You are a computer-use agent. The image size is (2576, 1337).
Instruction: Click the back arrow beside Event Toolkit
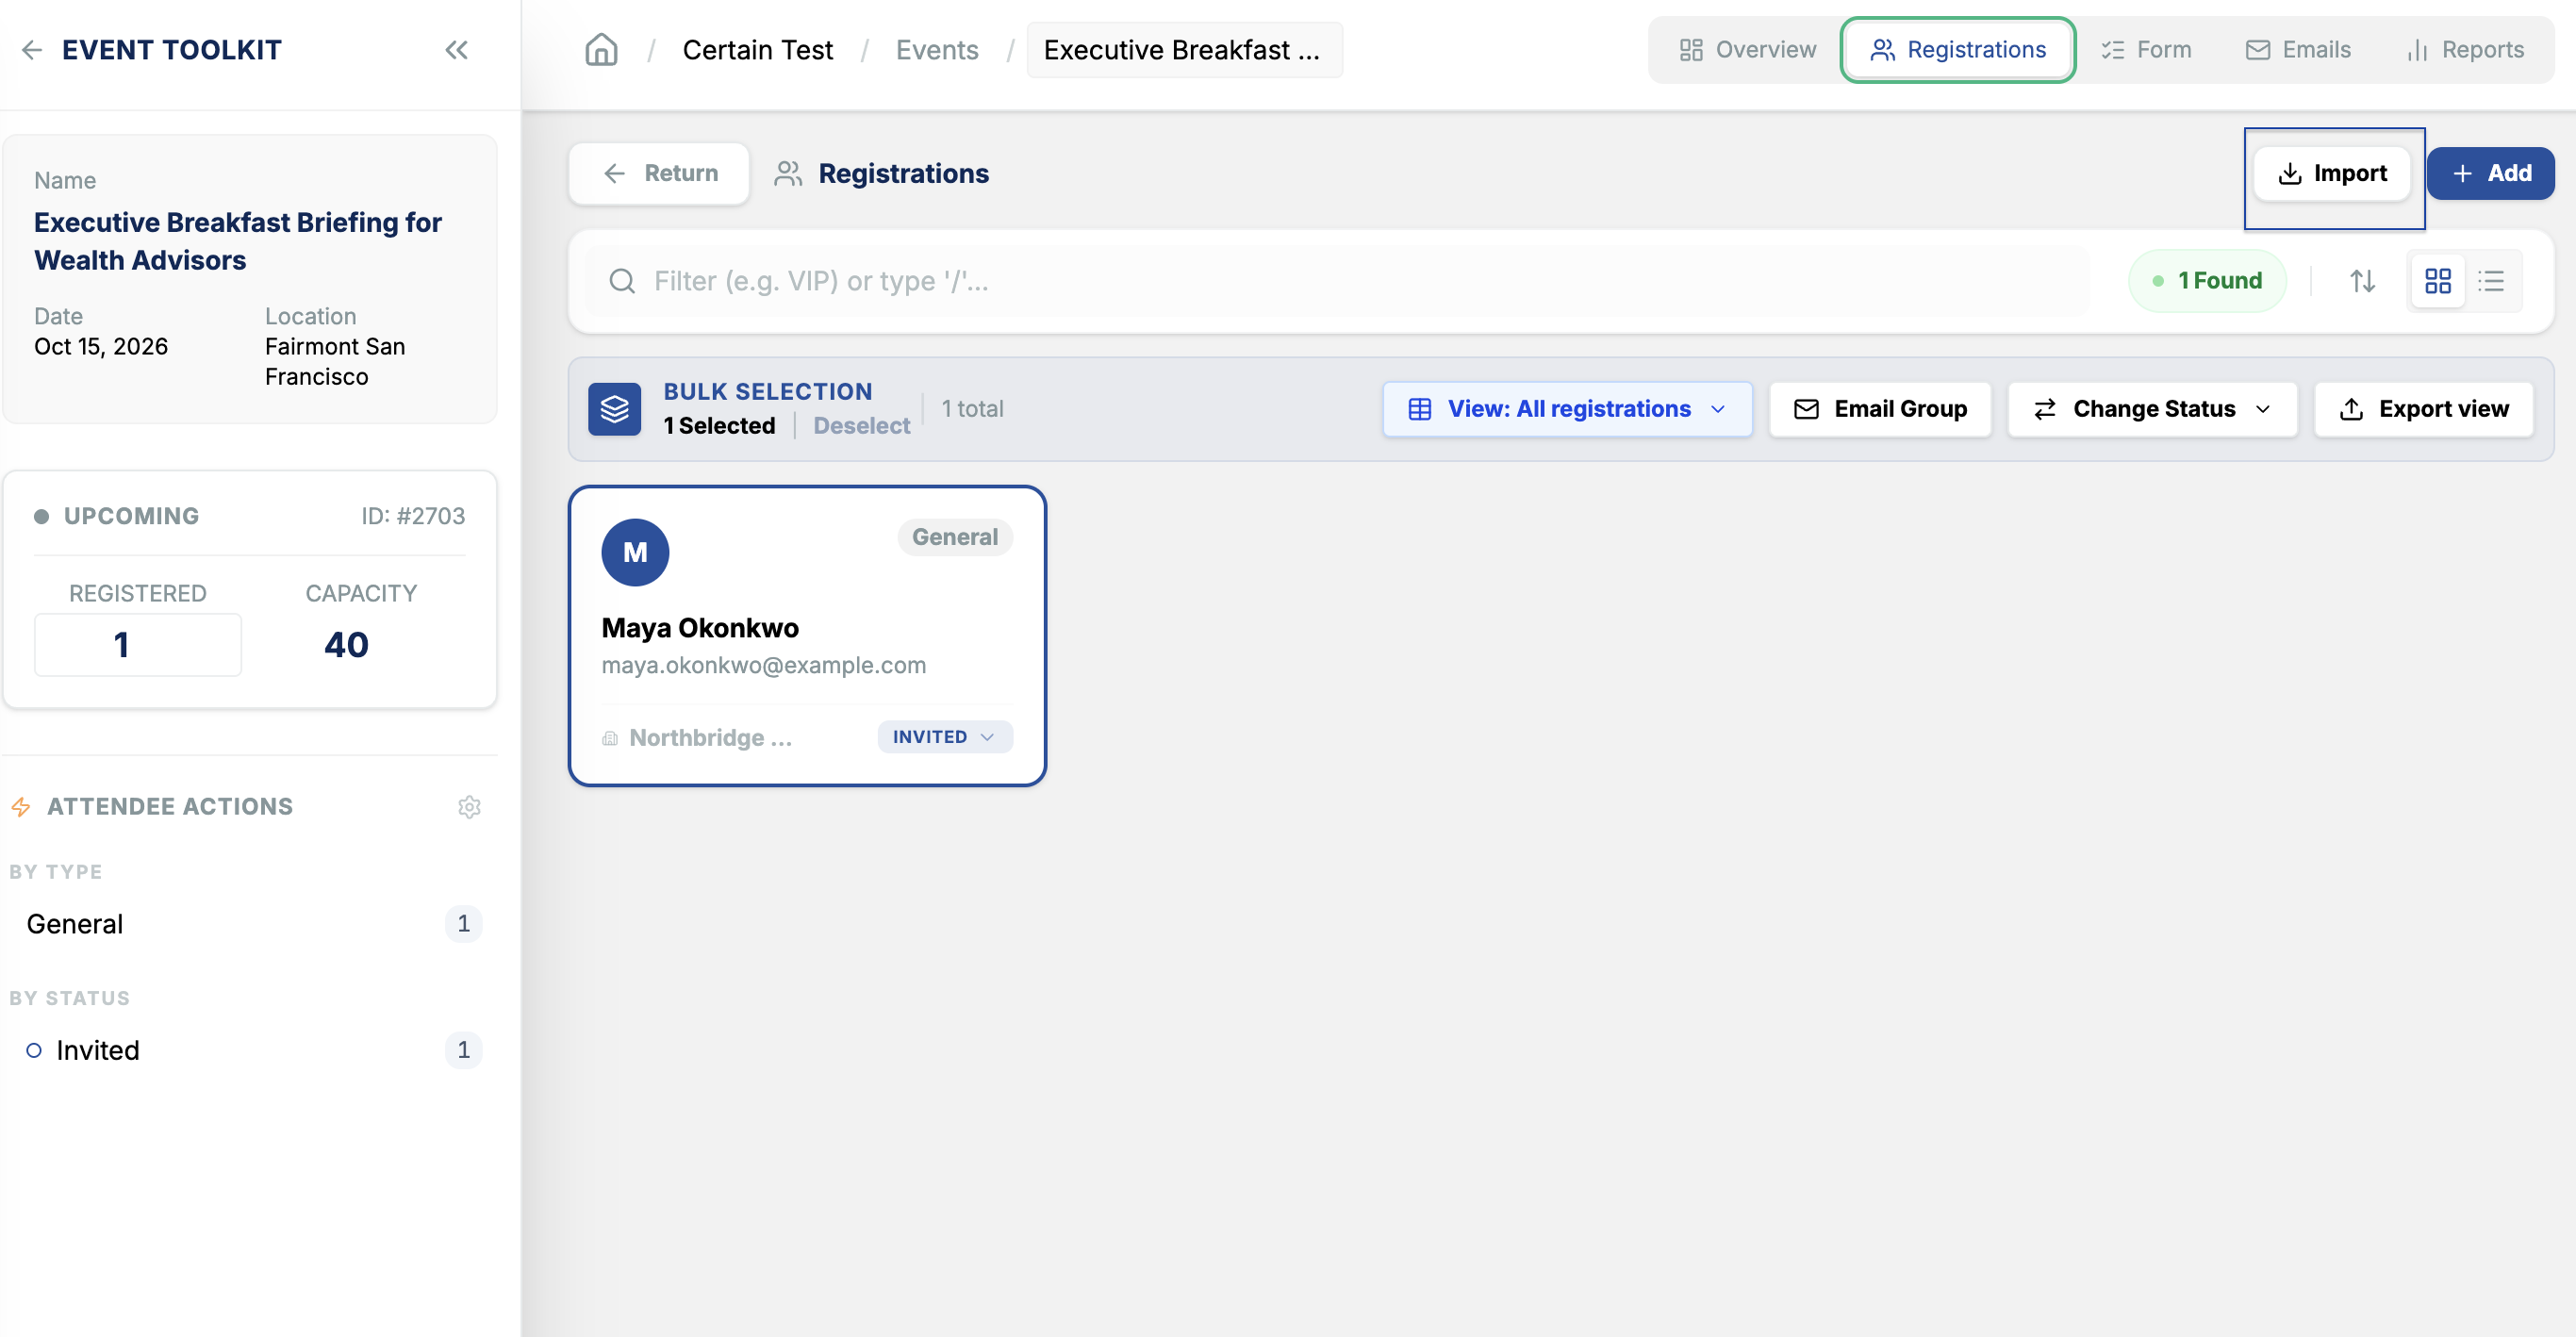pos(32,50)
